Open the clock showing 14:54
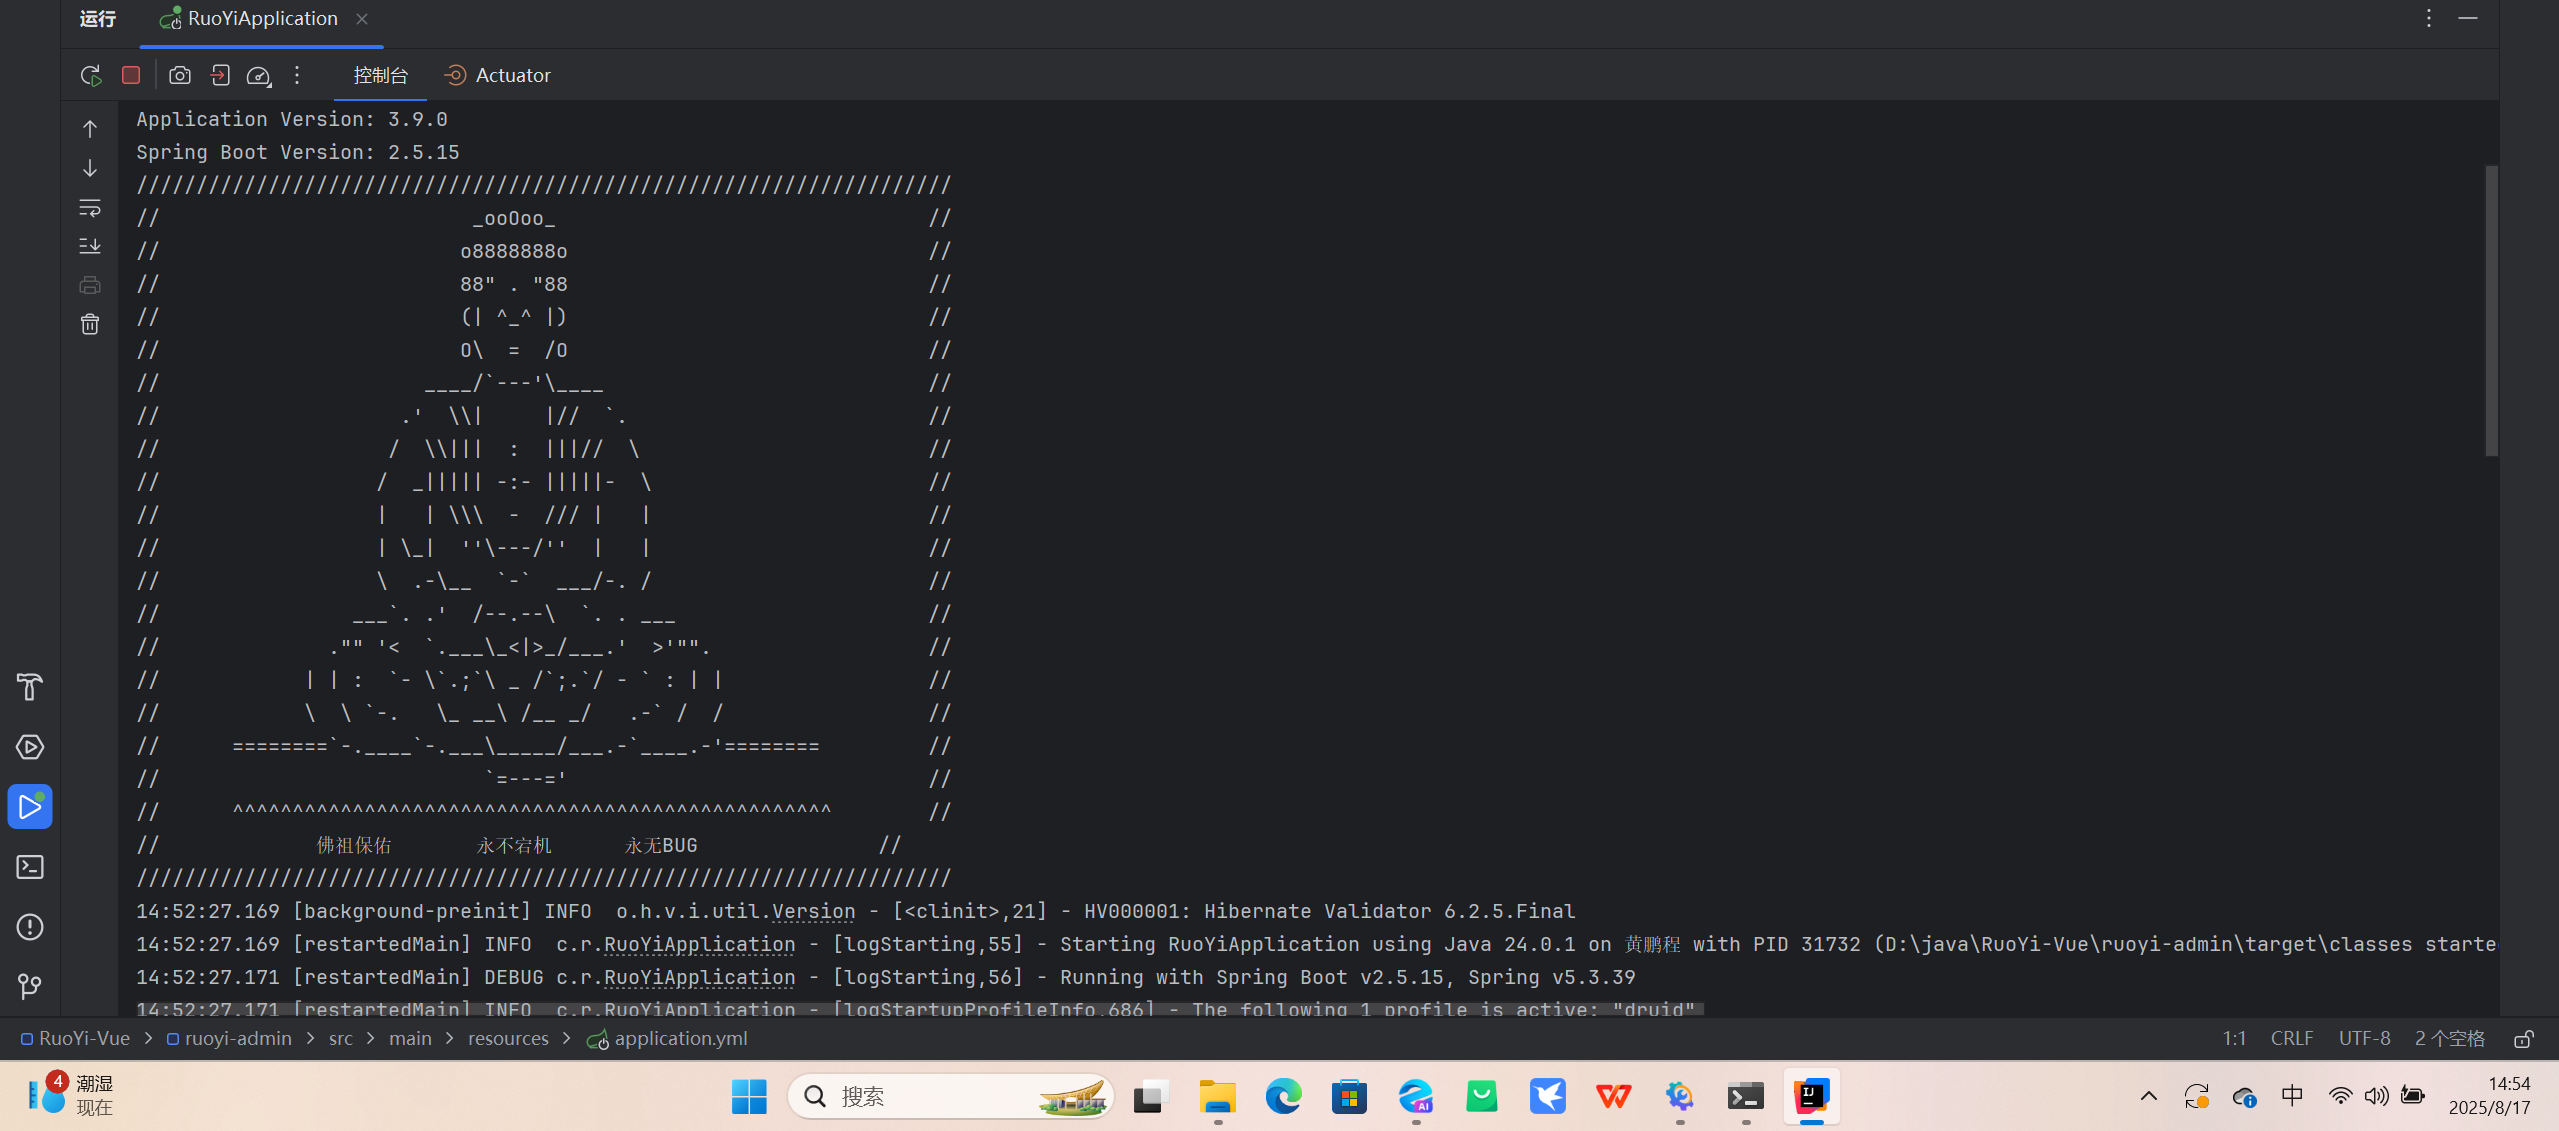This screenshot has height=1131, width=2559. [x=2489, y=1096]
